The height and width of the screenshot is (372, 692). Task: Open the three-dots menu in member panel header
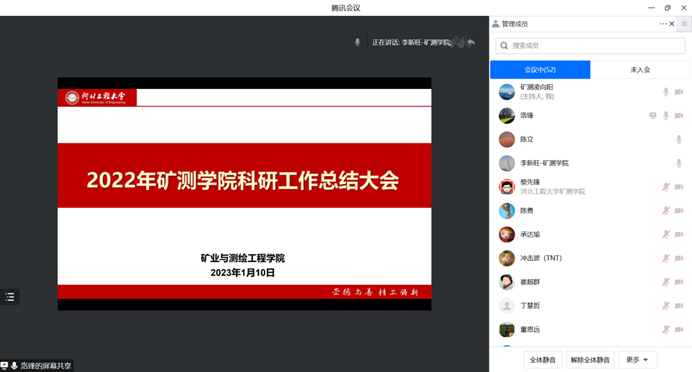tap(663, 24)
